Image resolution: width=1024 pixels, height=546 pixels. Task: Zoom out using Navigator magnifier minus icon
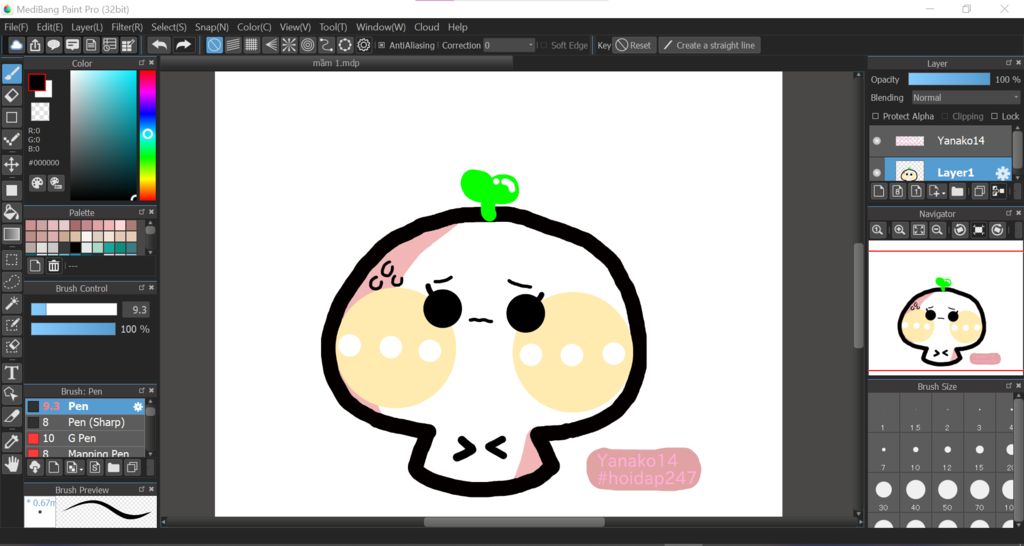937,230
